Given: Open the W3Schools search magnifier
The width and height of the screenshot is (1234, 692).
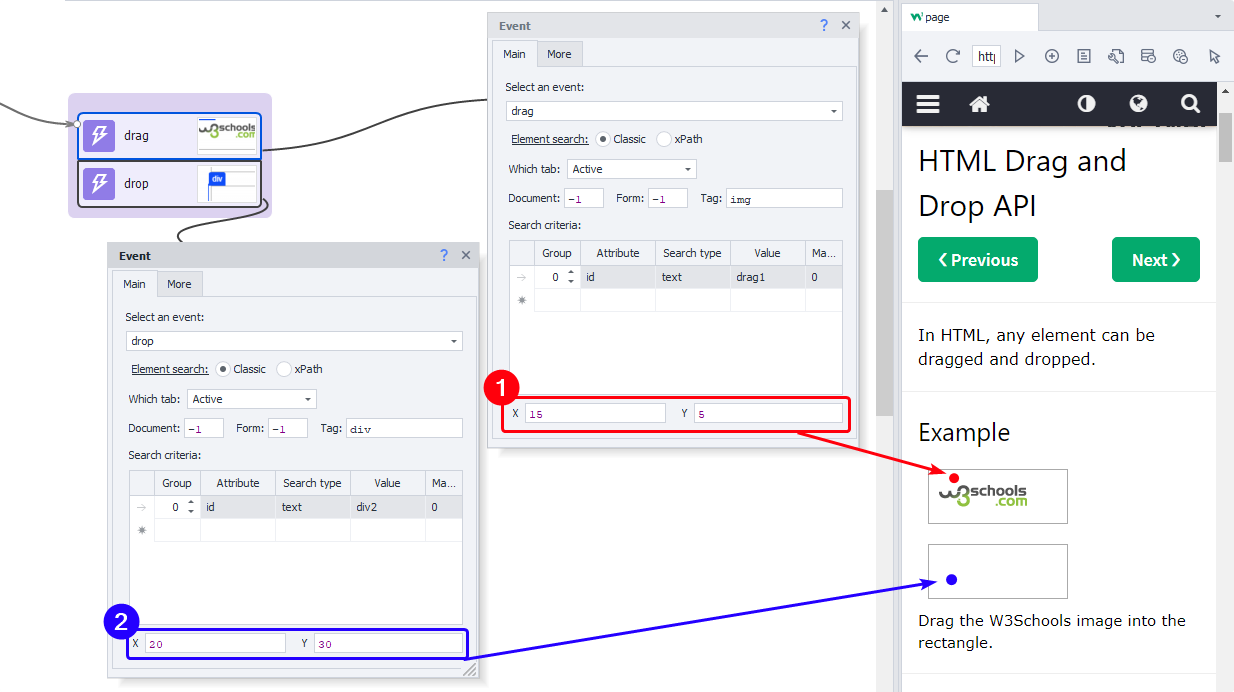Looking at the screenshot, I should point(1190,104).
